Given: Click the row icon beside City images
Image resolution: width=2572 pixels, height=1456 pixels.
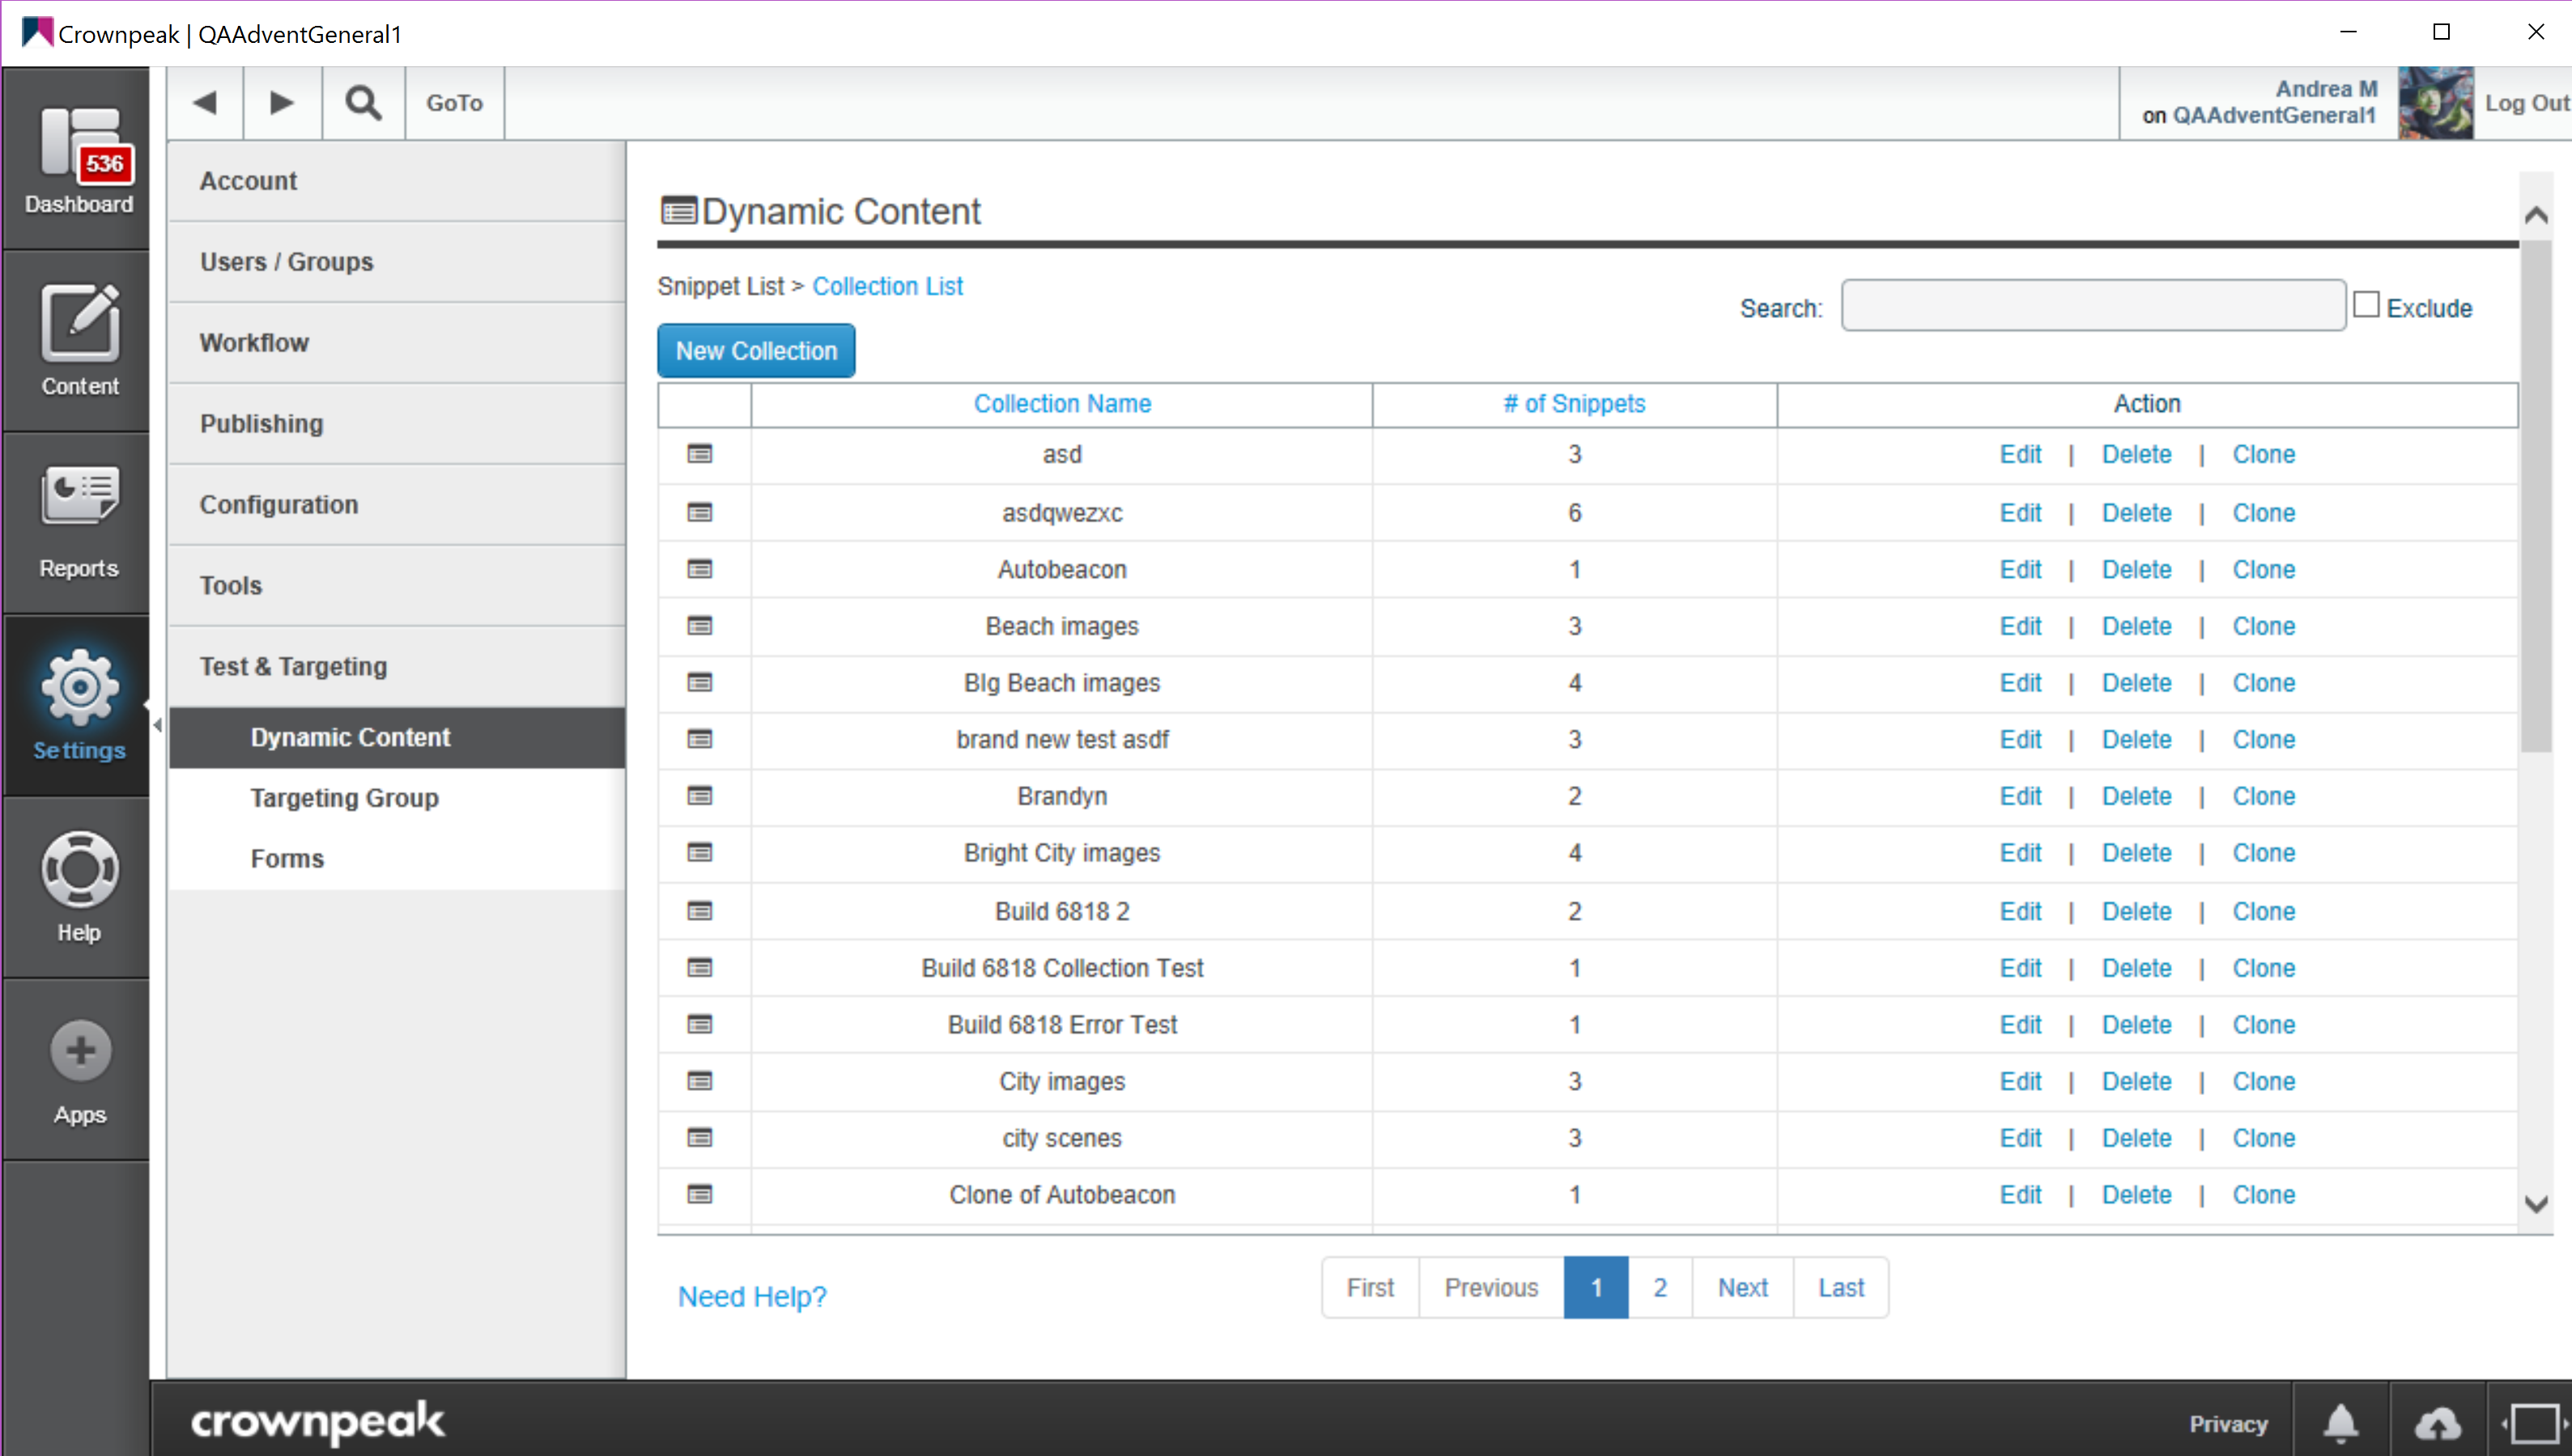Looking at the screenshot, I should click(700, 1082).
